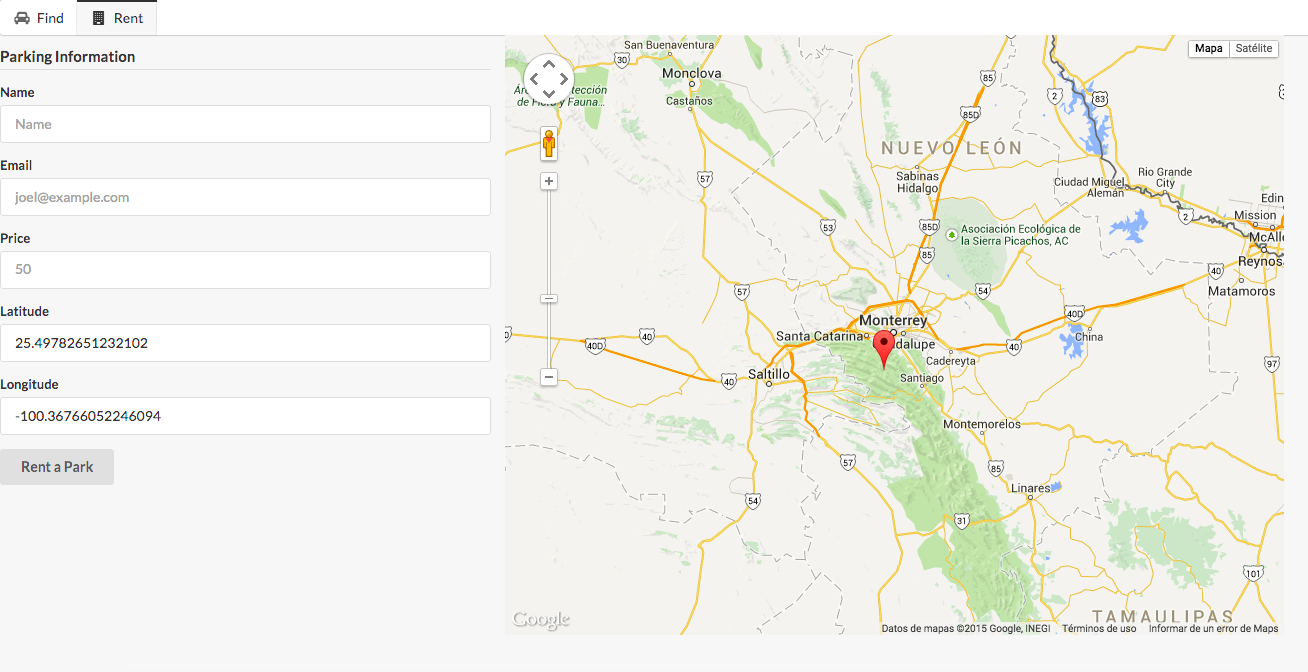
Task: Switch to the Find tab
Action: [x=38, y=18]
